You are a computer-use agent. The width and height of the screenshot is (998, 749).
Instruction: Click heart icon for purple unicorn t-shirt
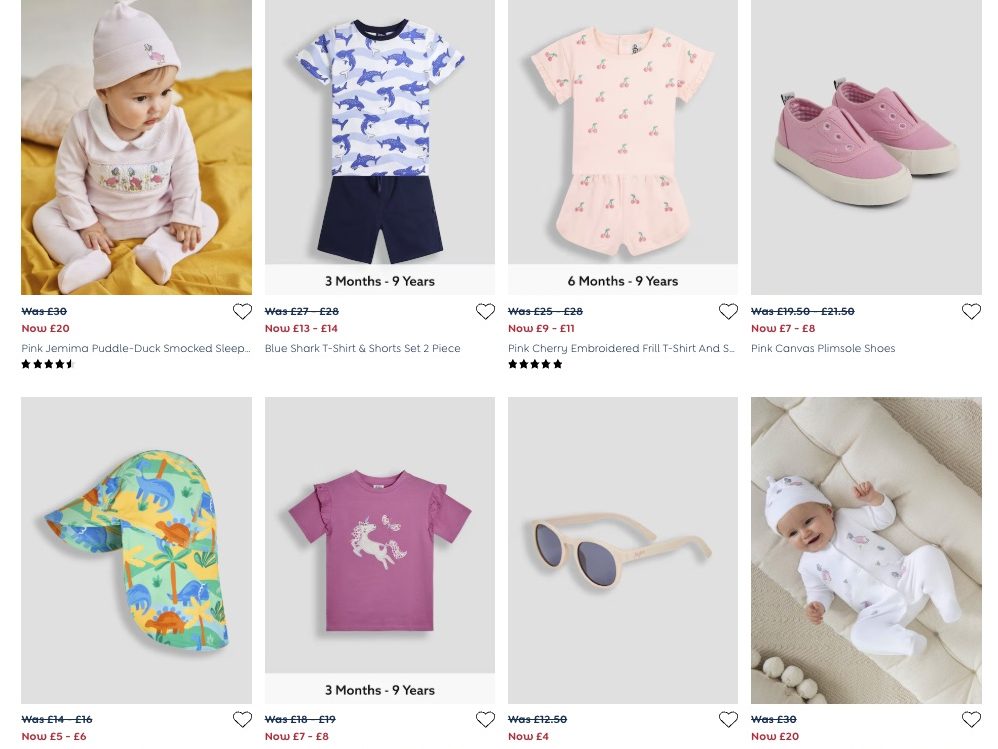(x=485, y=720)
